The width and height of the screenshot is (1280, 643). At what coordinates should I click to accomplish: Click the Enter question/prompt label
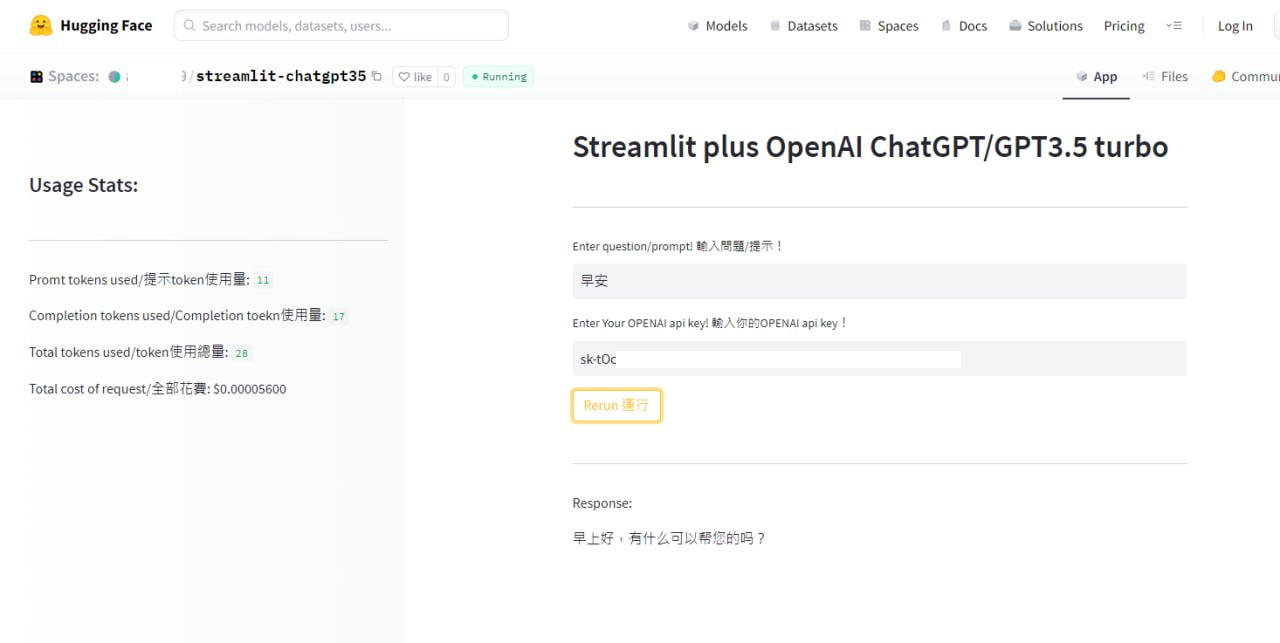coord(678,246)
